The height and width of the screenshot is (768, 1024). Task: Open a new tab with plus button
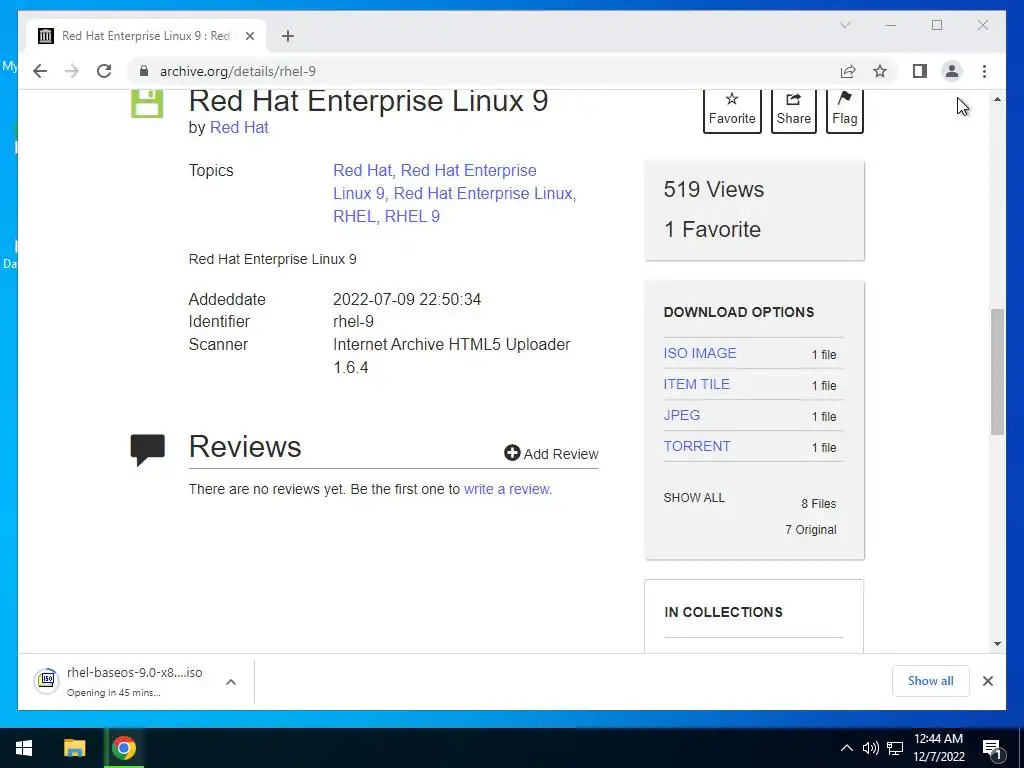[288, 36]
